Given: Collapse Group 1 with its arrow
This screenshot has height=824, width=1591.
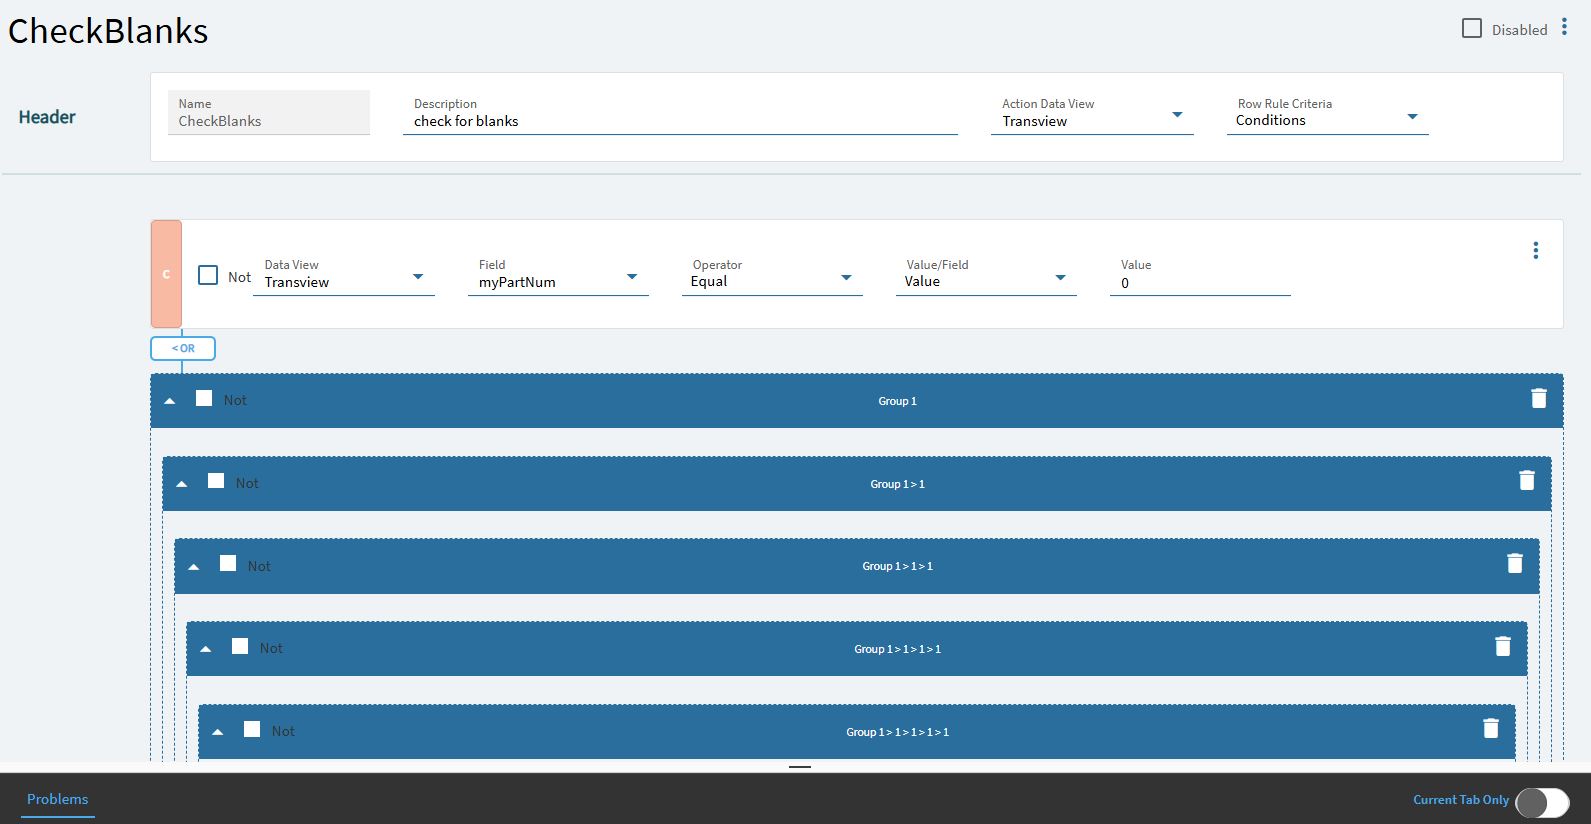Looking at the screenshot, I should tap(170, 401).
